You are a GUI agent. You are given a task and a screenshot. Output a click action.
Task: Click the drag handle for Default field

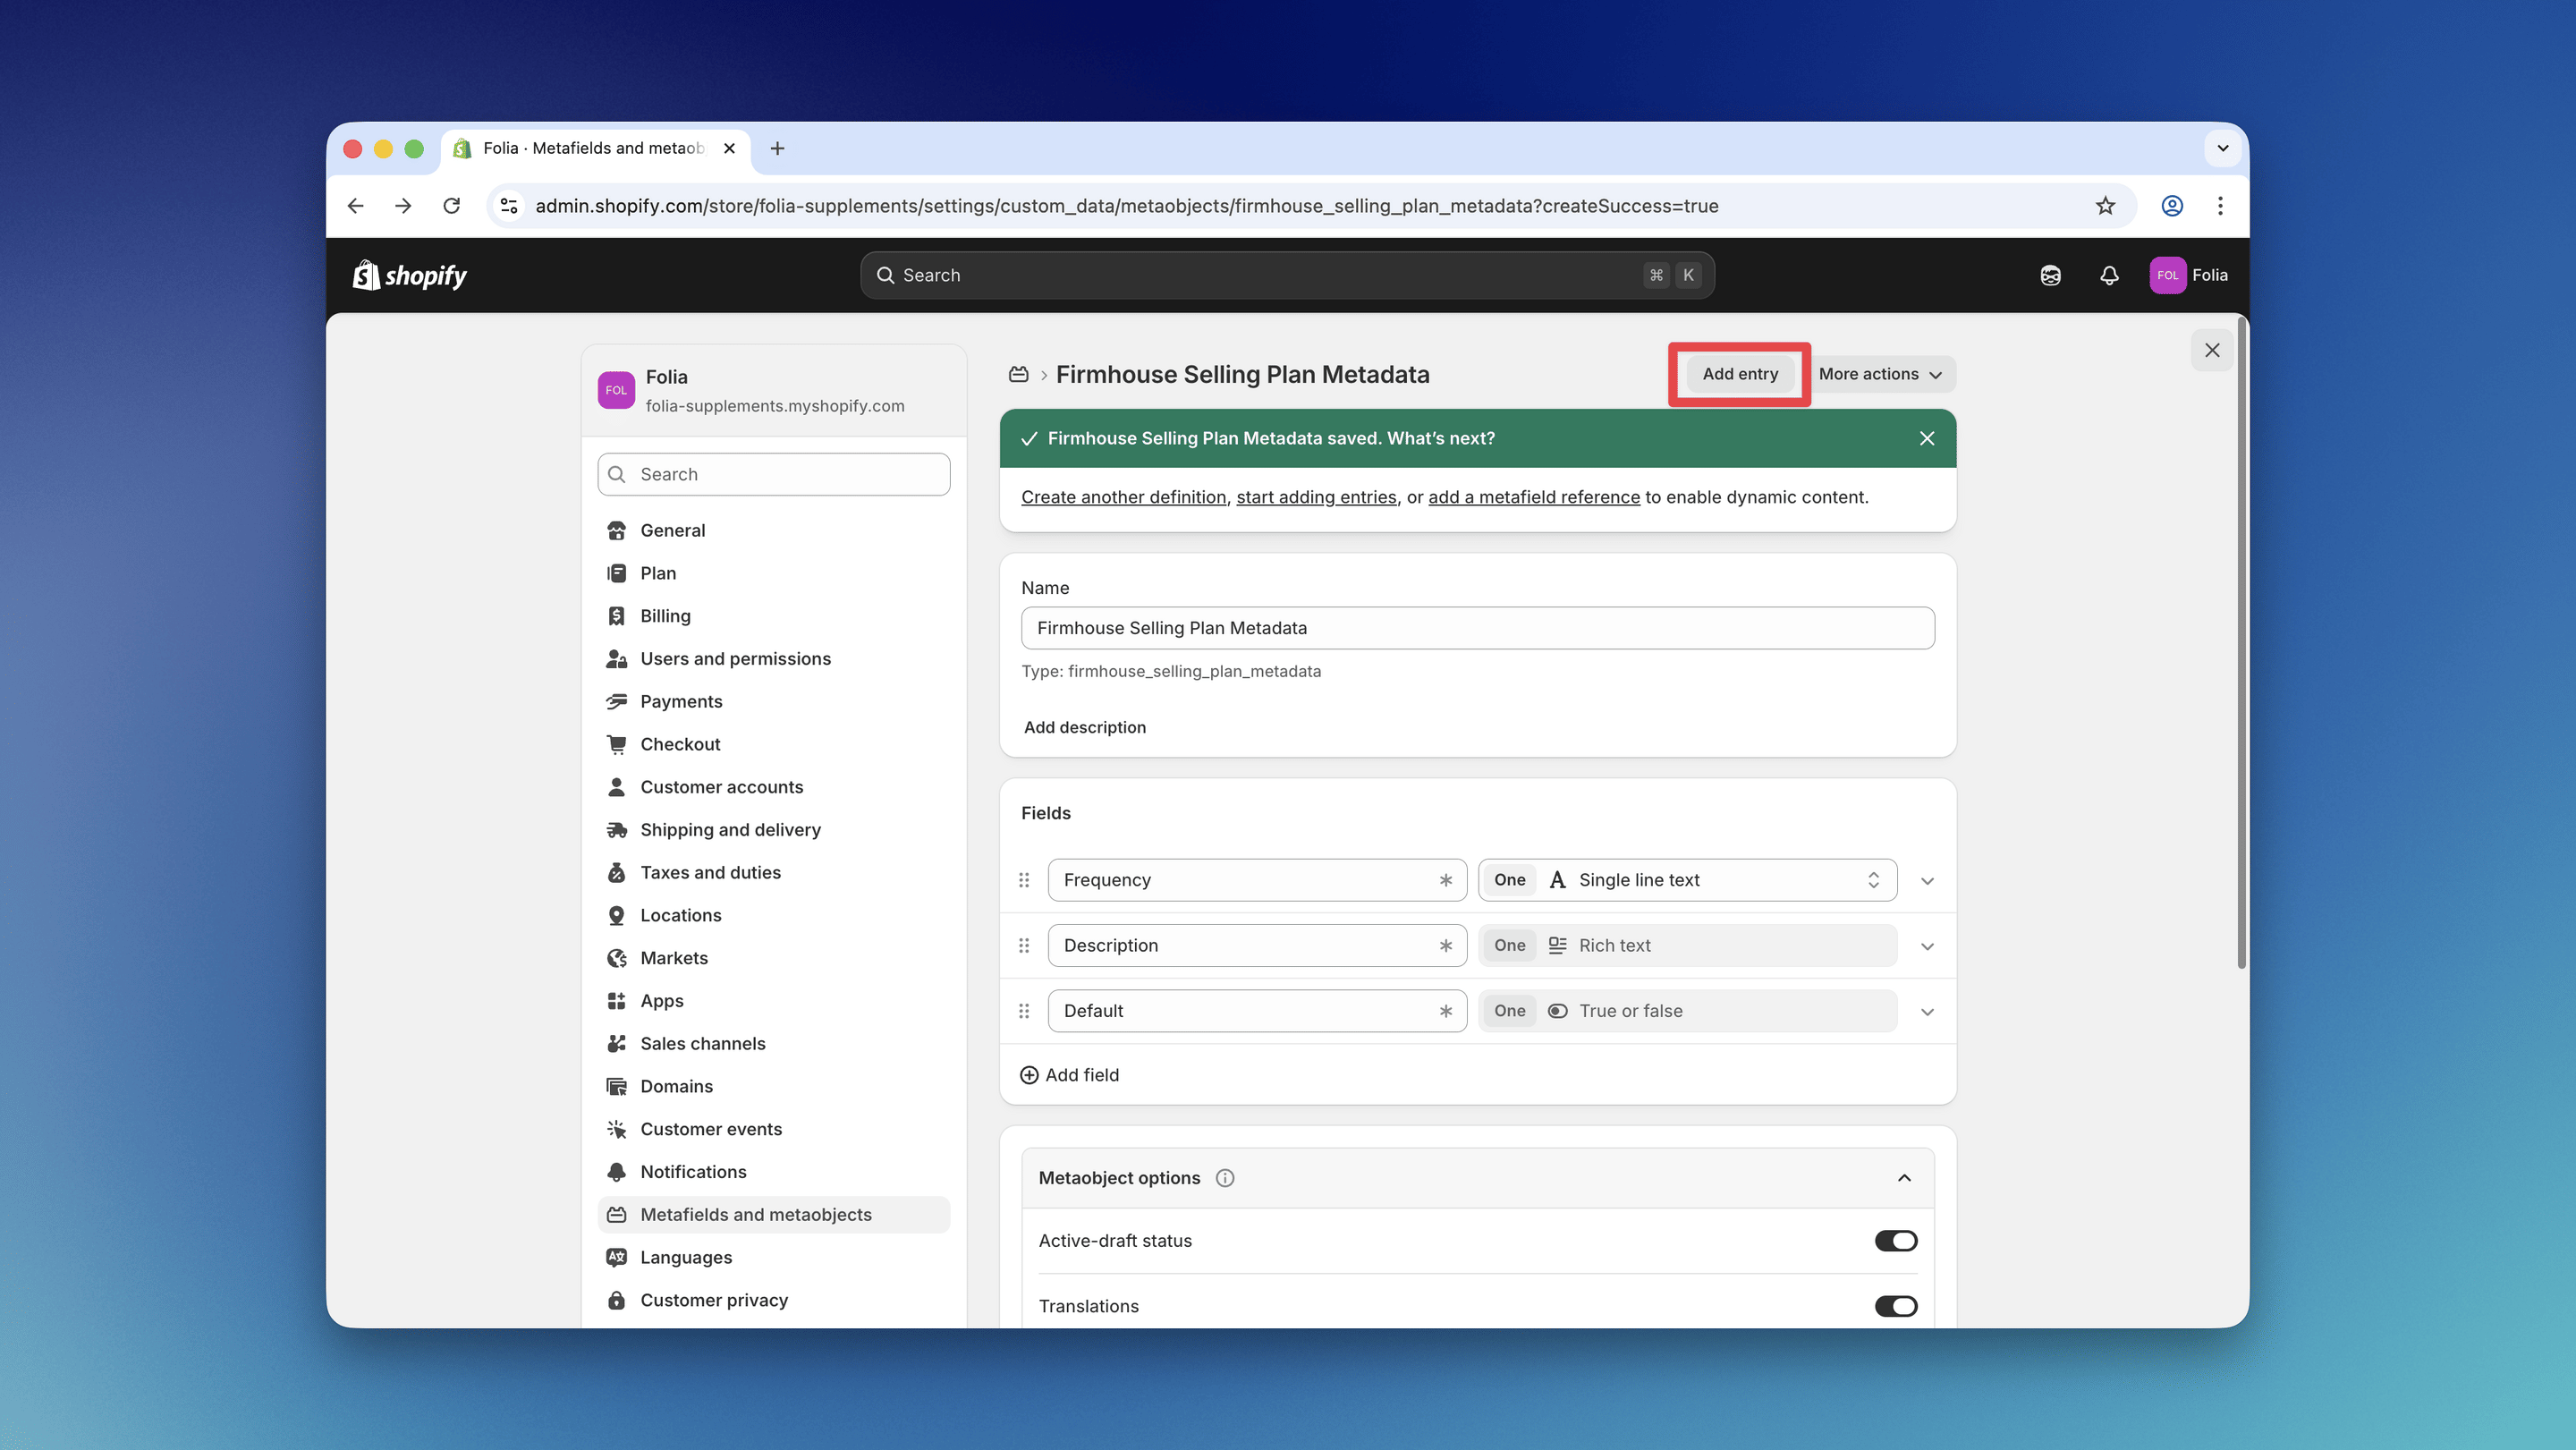(1024, 1011)
